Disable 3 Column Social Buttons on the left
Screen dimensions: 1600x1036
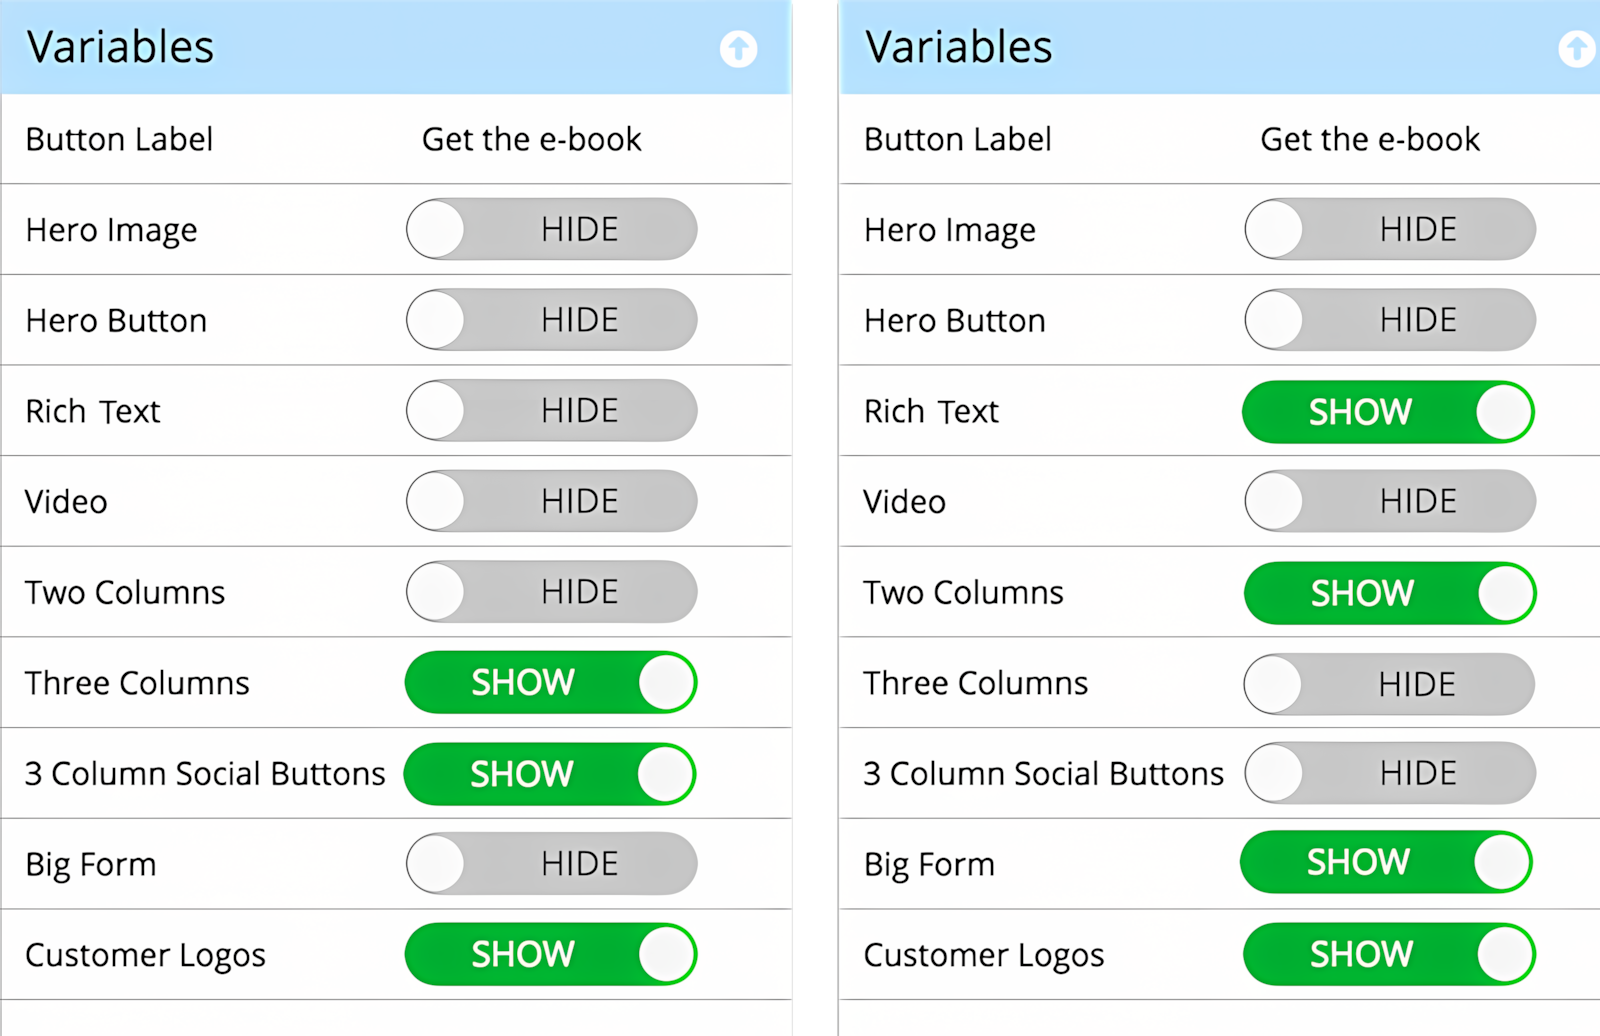pyautogui.click(x=549, y=773)
